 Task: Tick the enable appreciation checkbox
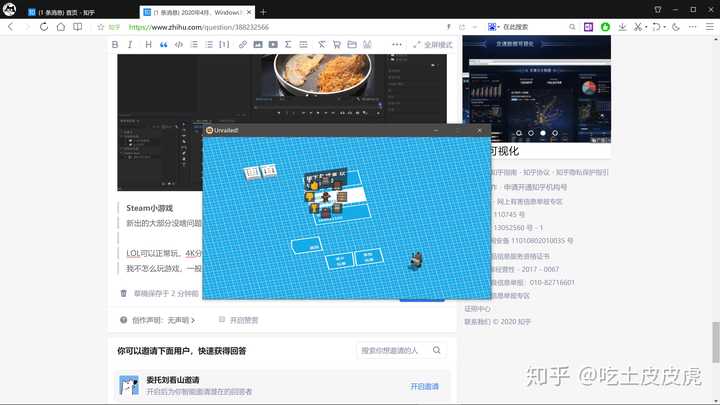point(222,320)
